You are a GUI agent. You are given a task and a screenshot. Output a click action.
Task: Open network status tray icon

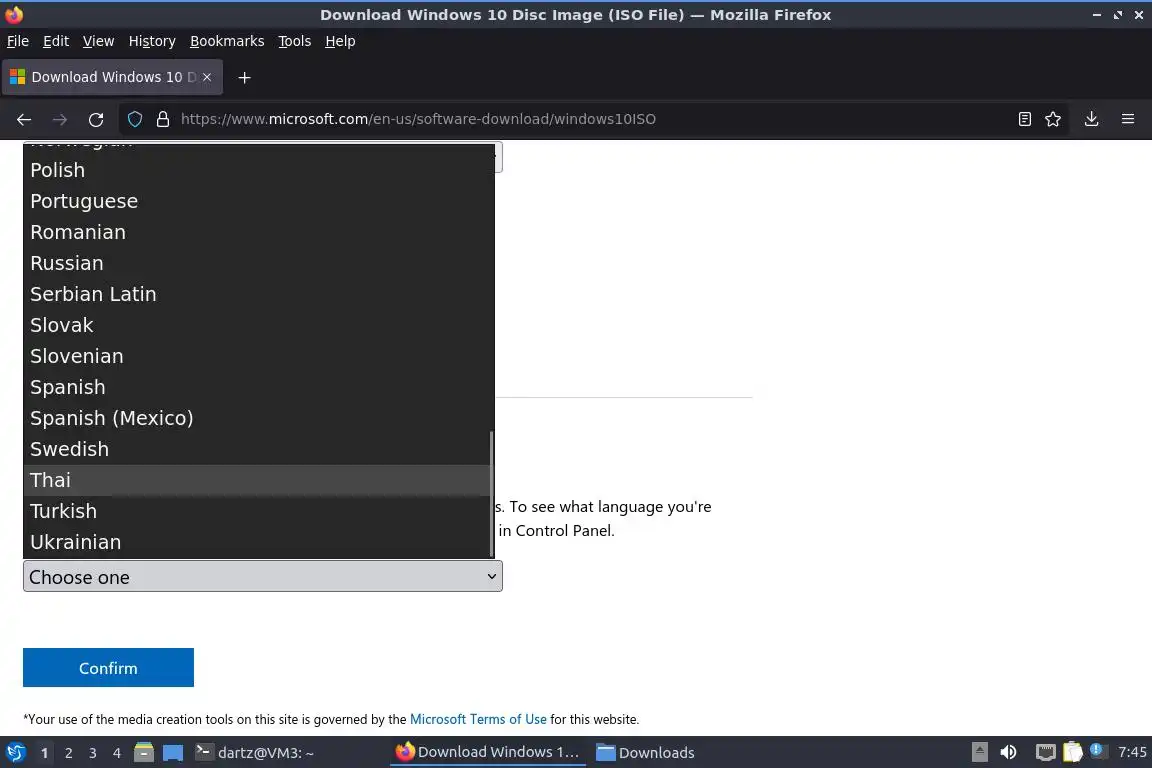coord(1045,752)
